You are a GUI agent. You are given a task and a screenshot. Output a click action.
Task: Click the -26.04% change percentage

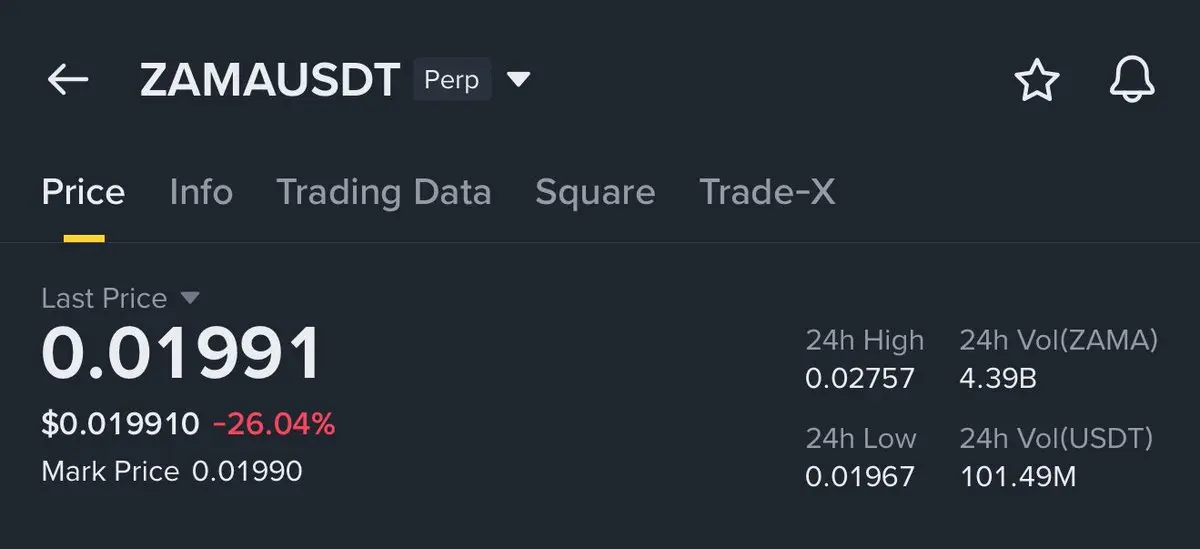pyautogui.click(x=274, y=424)
